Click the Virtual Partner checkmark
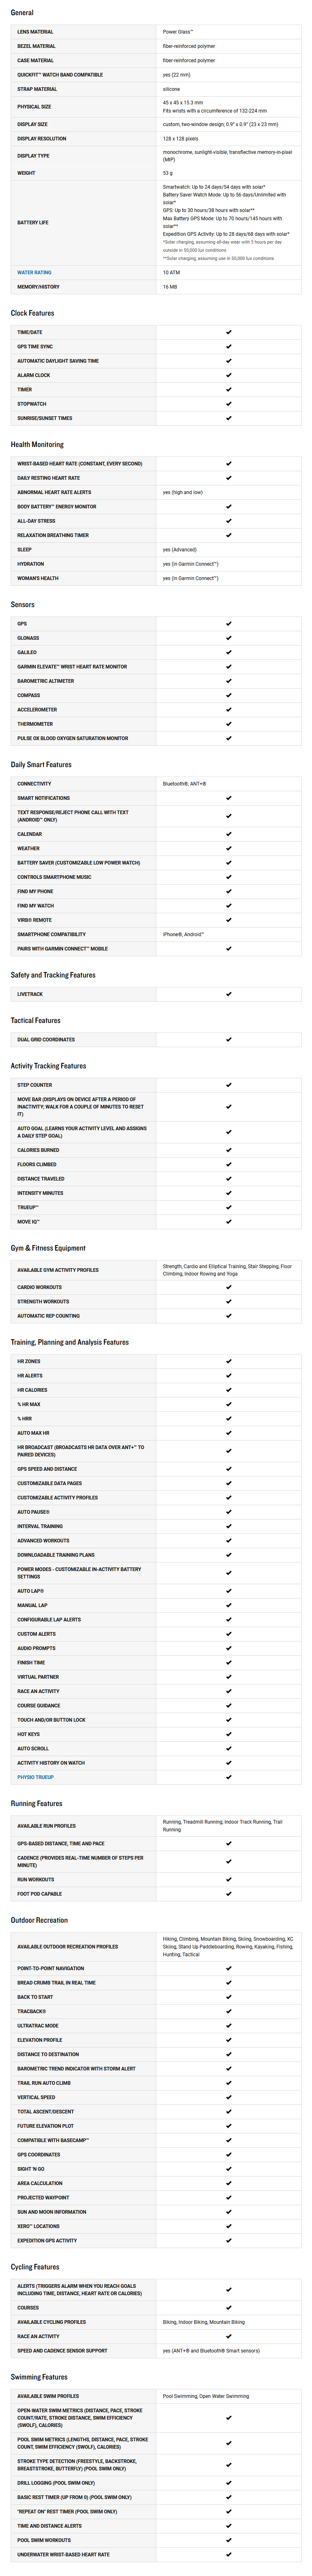 [x=228, y=1677]
